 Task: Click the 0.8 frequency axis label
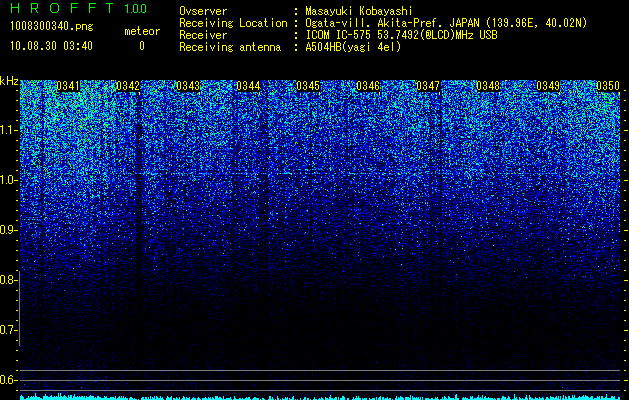pyautogui.click(x=8, y=280)
